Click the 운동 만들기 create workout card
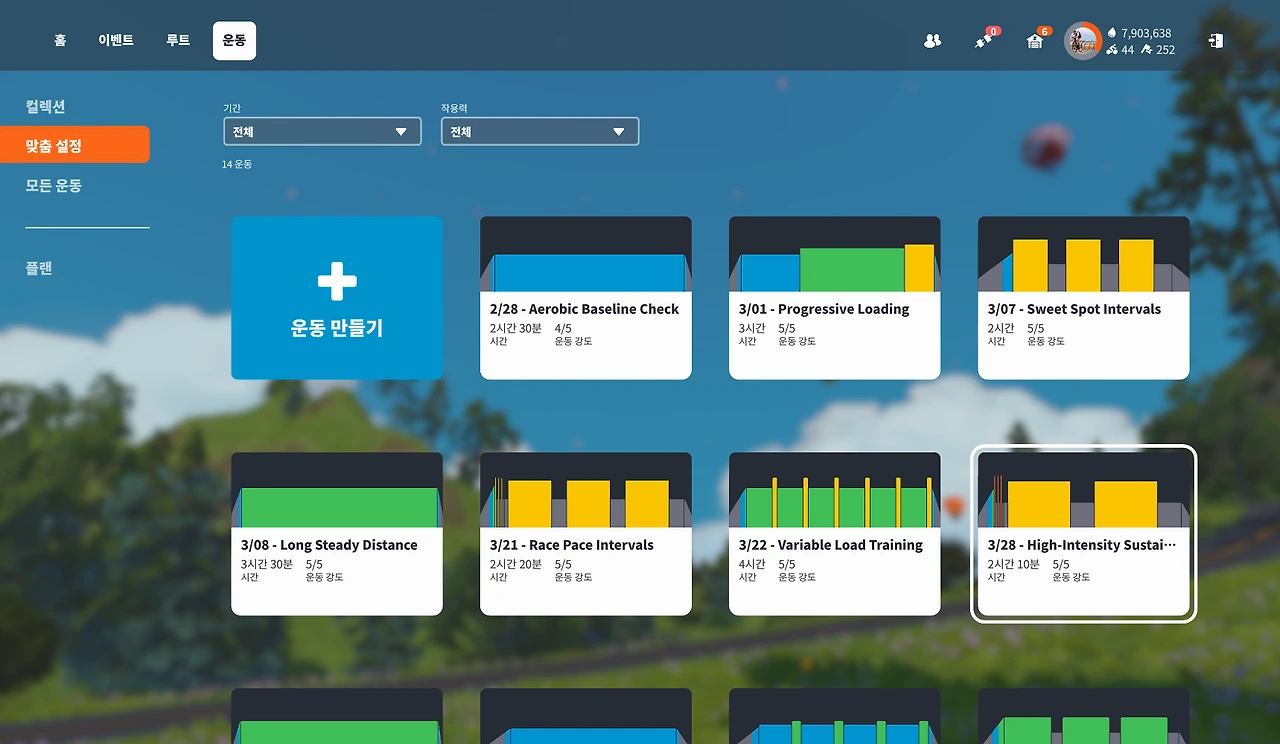Screen dimensions: 1280x744 coord(337,298)
